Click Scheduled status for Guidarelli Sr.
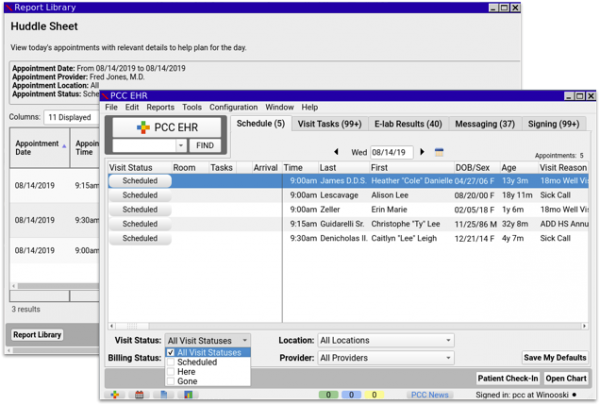Screen dimensions: 600x405 click(x=140, y=224)
